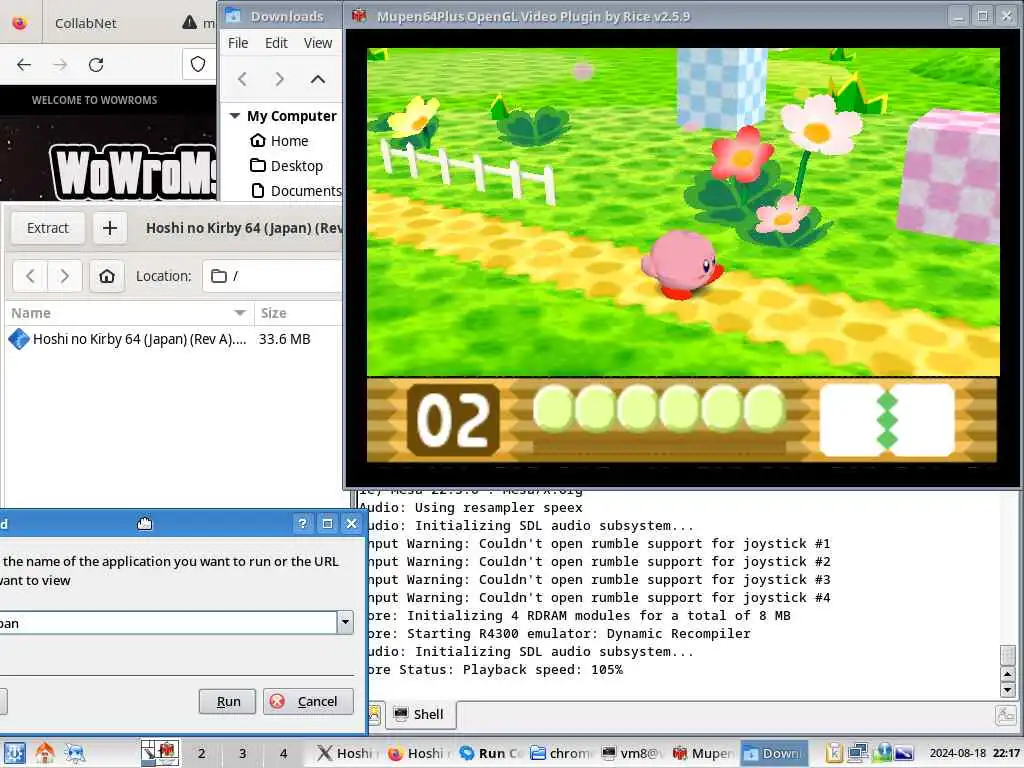The height and width of the screenshot is (768, 1024).
Task: Select virtual desktop 1 in the pager
Action: [x=159, y=753]
